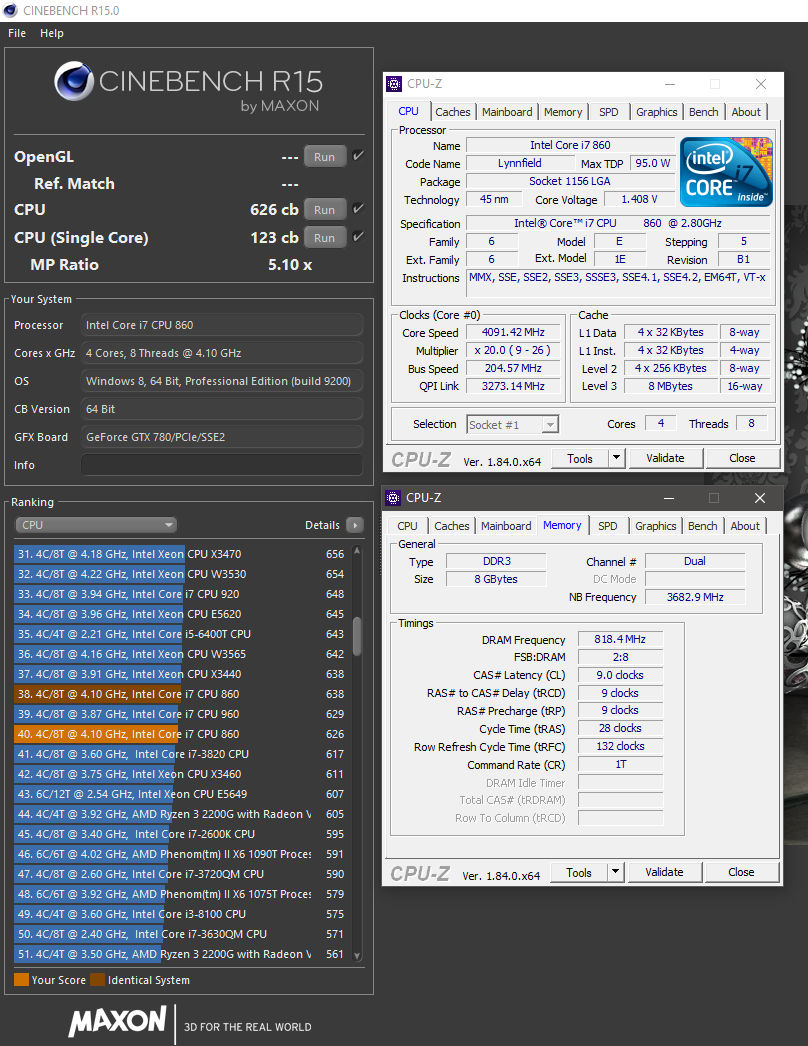The width and height of the screenshot is (808, 1046).
Task: Click the MAXON logo at the bottom
Action: tap(117, 1021)
